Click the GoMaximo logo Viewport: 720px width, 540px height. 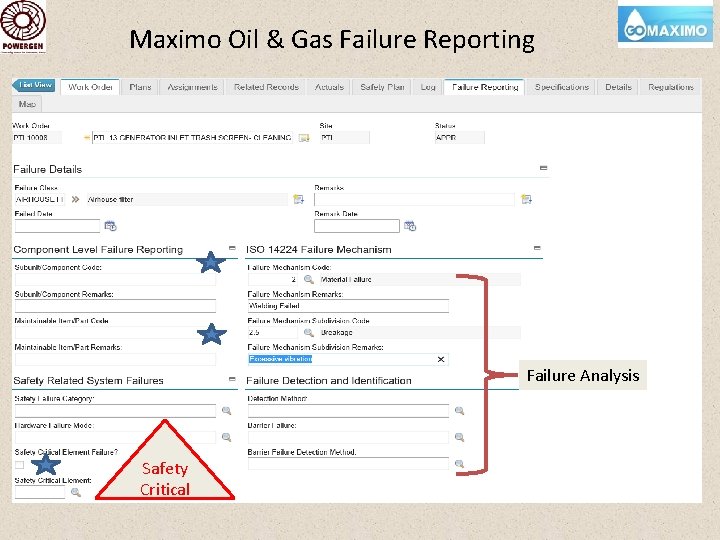tap(665, 25)
